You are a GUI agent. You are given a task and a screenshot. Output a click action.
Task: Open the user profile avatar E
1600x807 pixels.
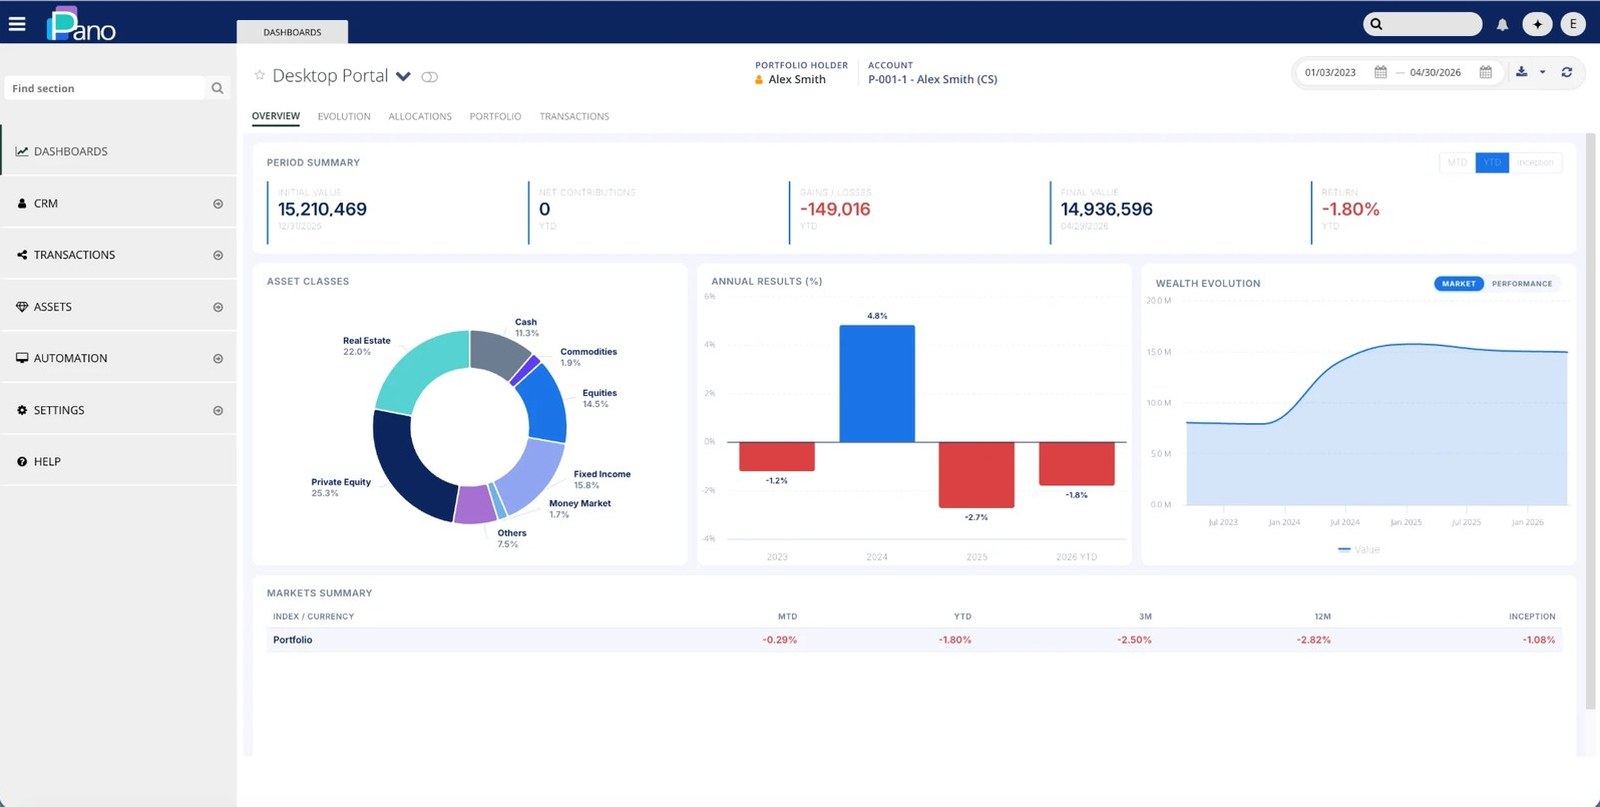tap(1573, 24)
